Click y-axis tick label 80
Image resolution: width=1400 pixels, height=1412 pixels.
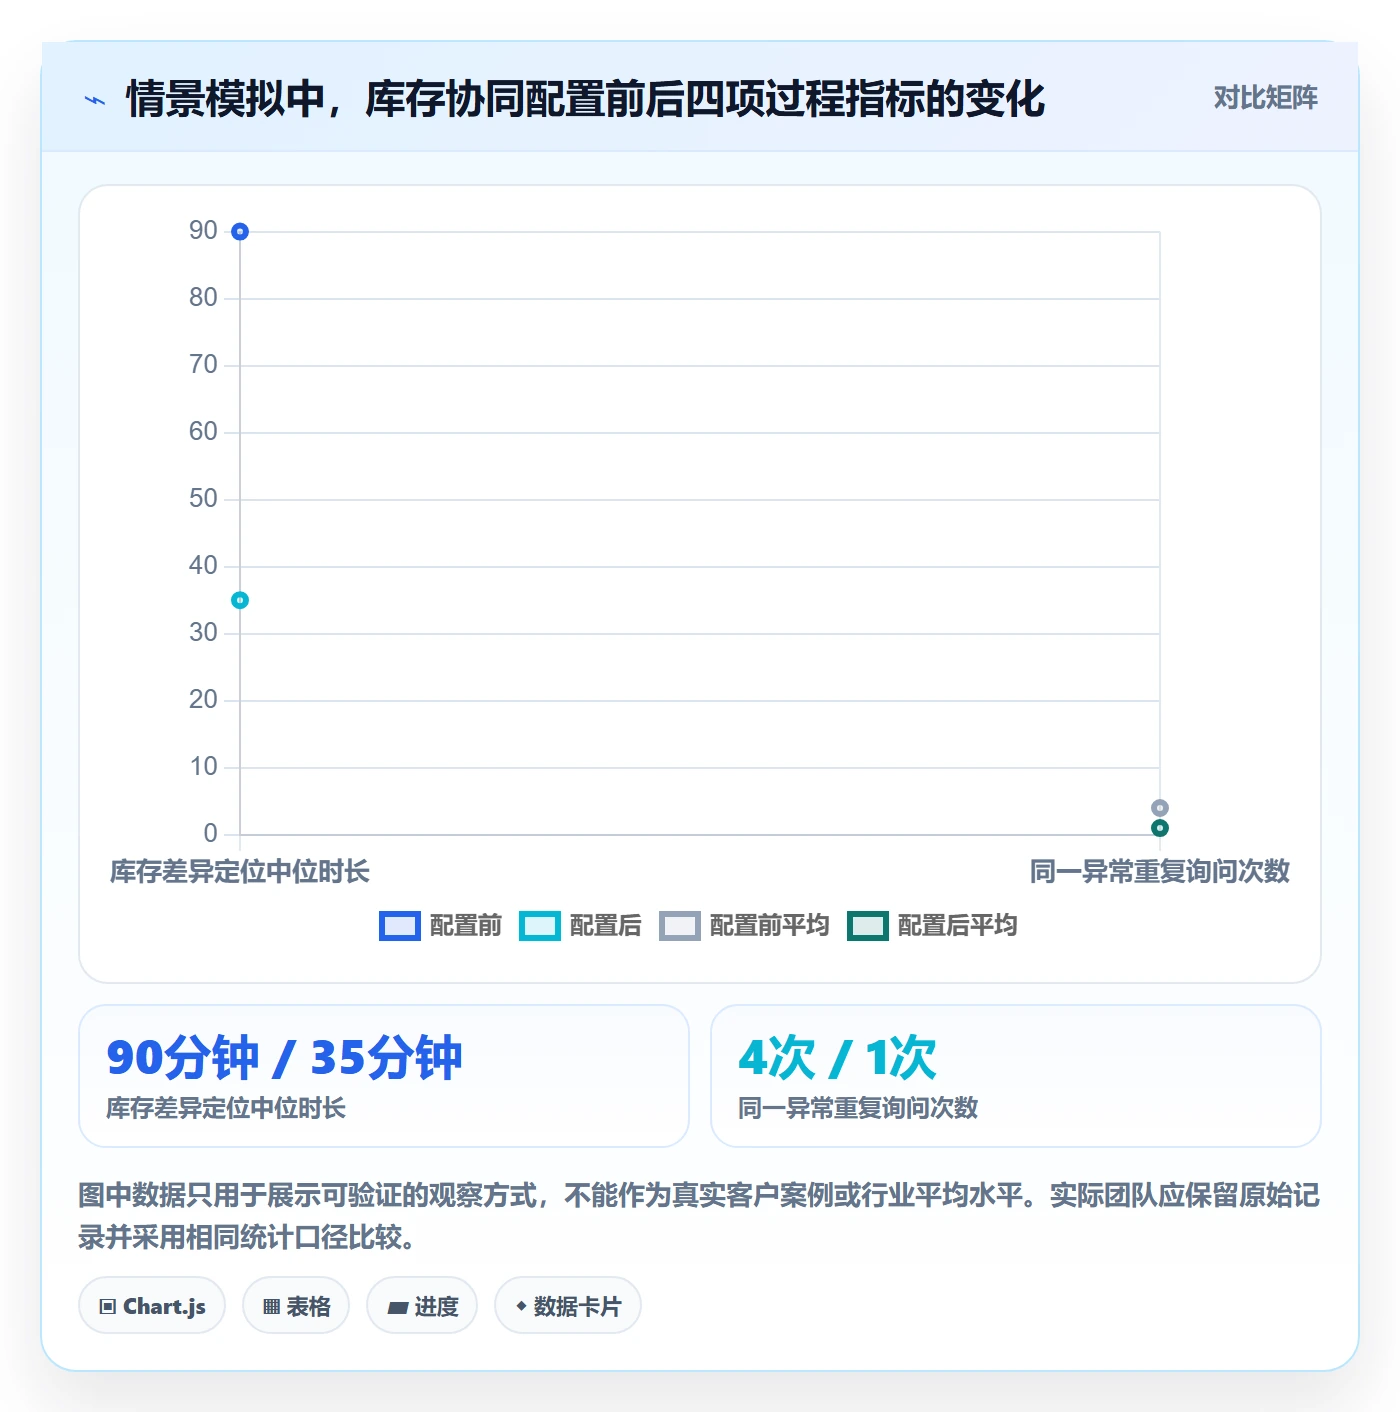click(203, 298)
